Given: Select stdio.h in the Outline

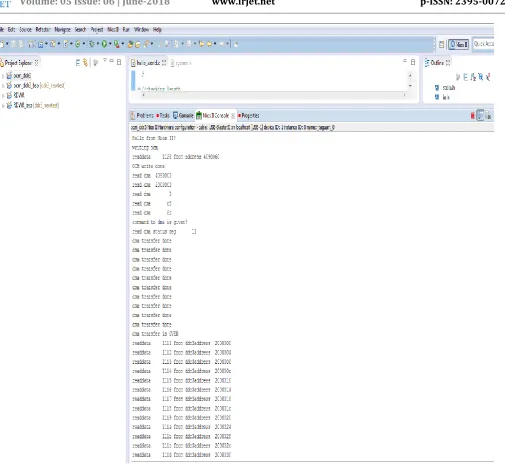Looking at the screenshot, I should (x=445, y=88).
